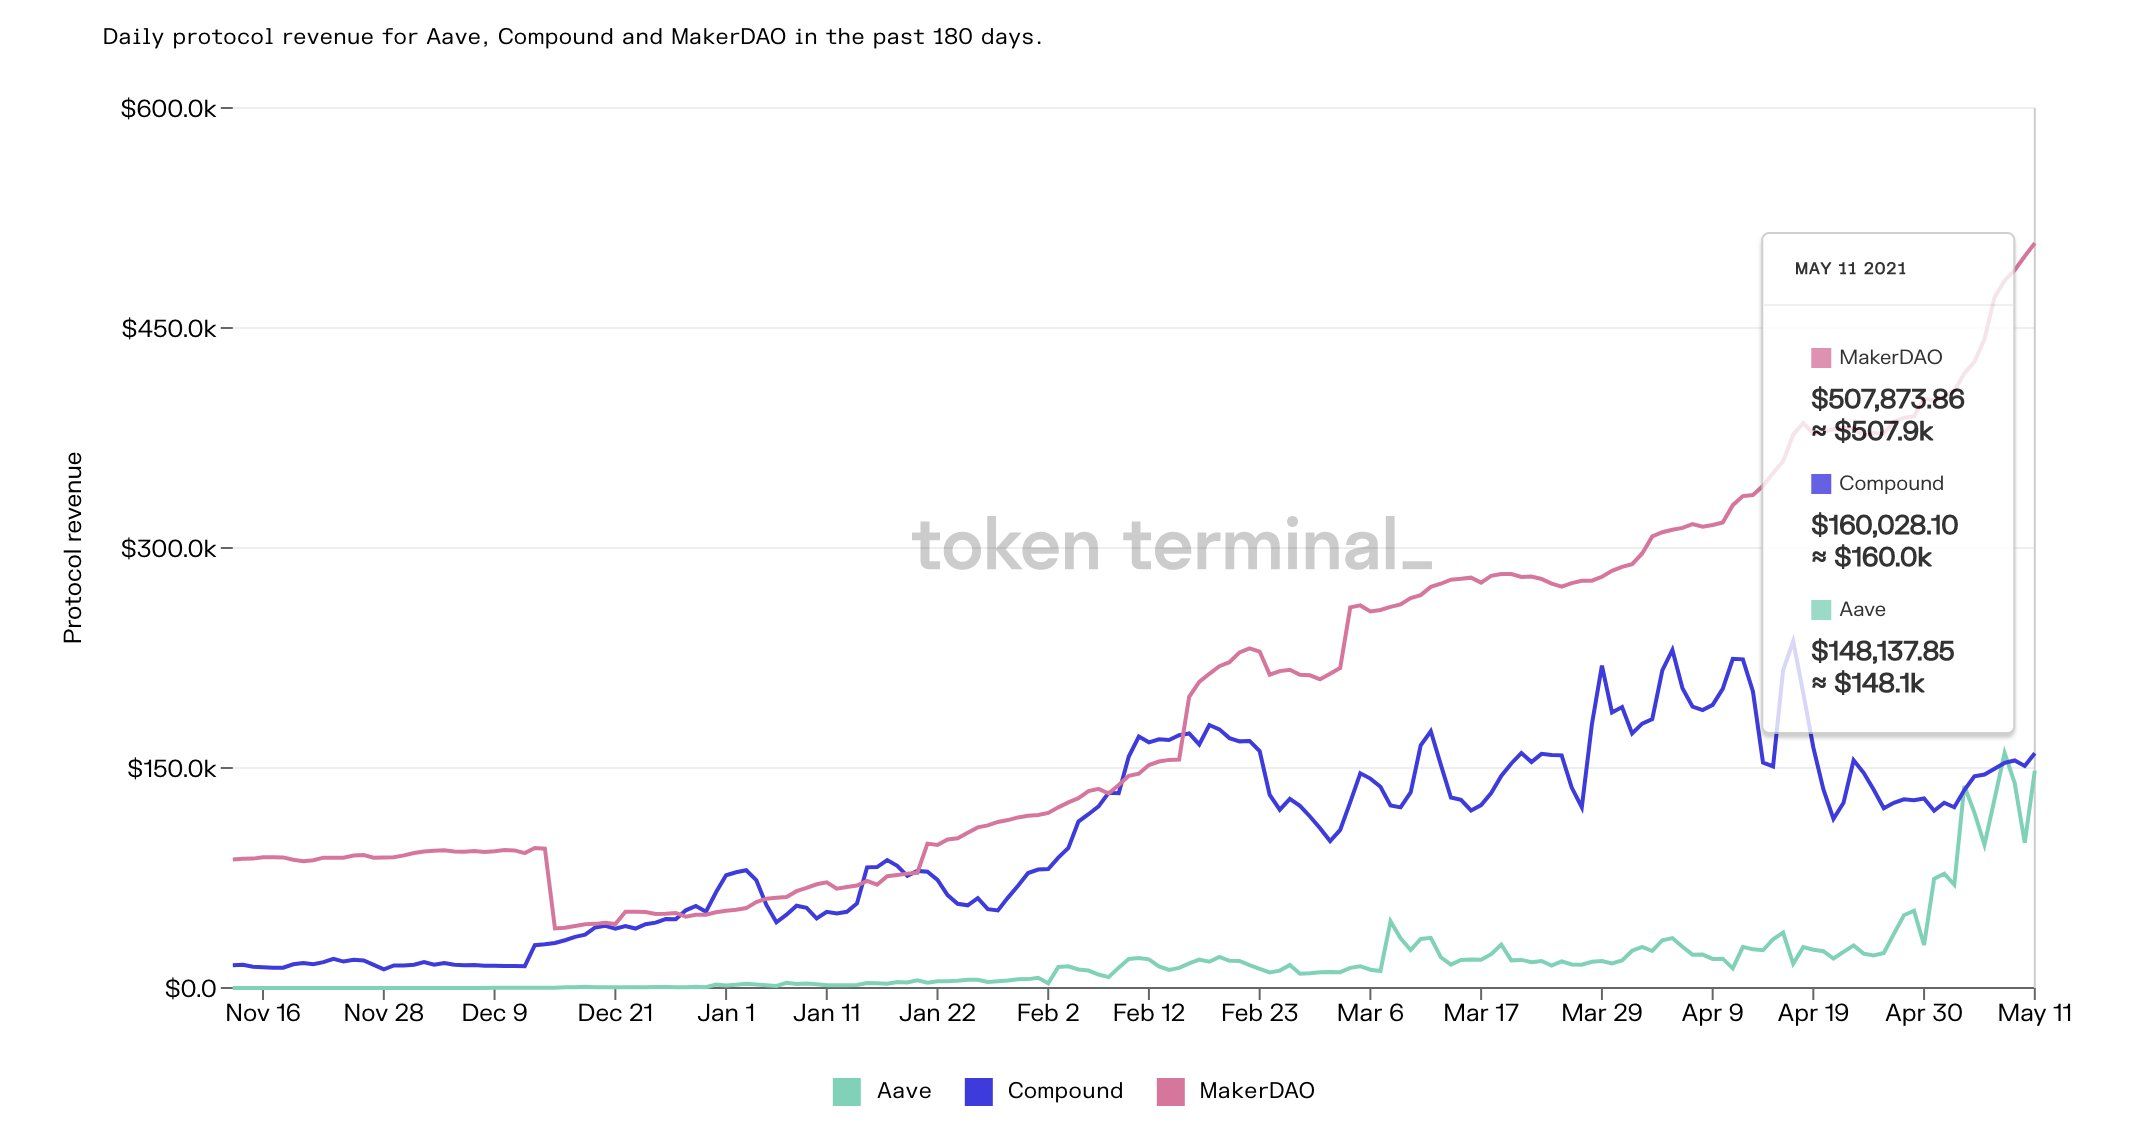Select the MAY 11 2021 tooltip header
This screenshot has width=2146, height=1136.
(x=1850, y=269)
